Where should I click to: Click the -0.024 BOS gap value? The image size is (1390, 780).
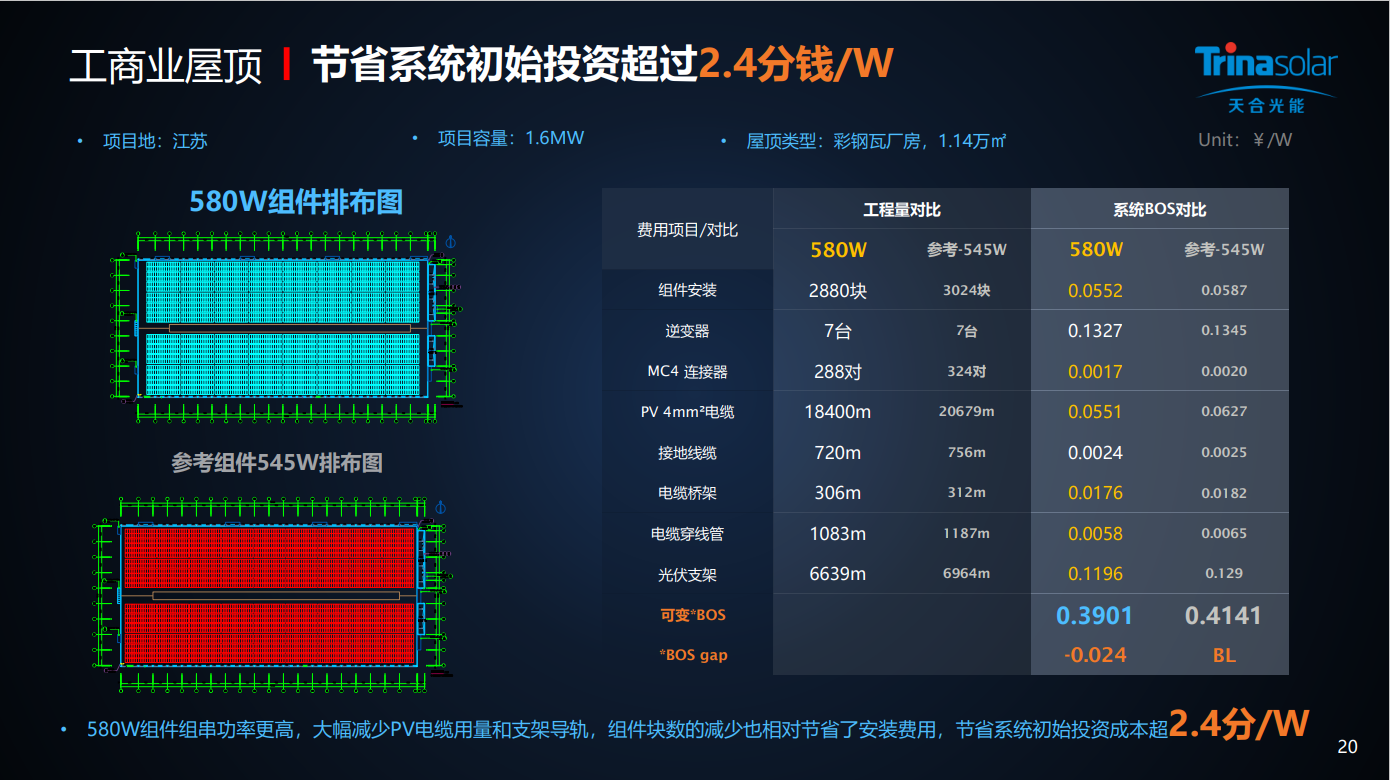[x=1094, y=655]
